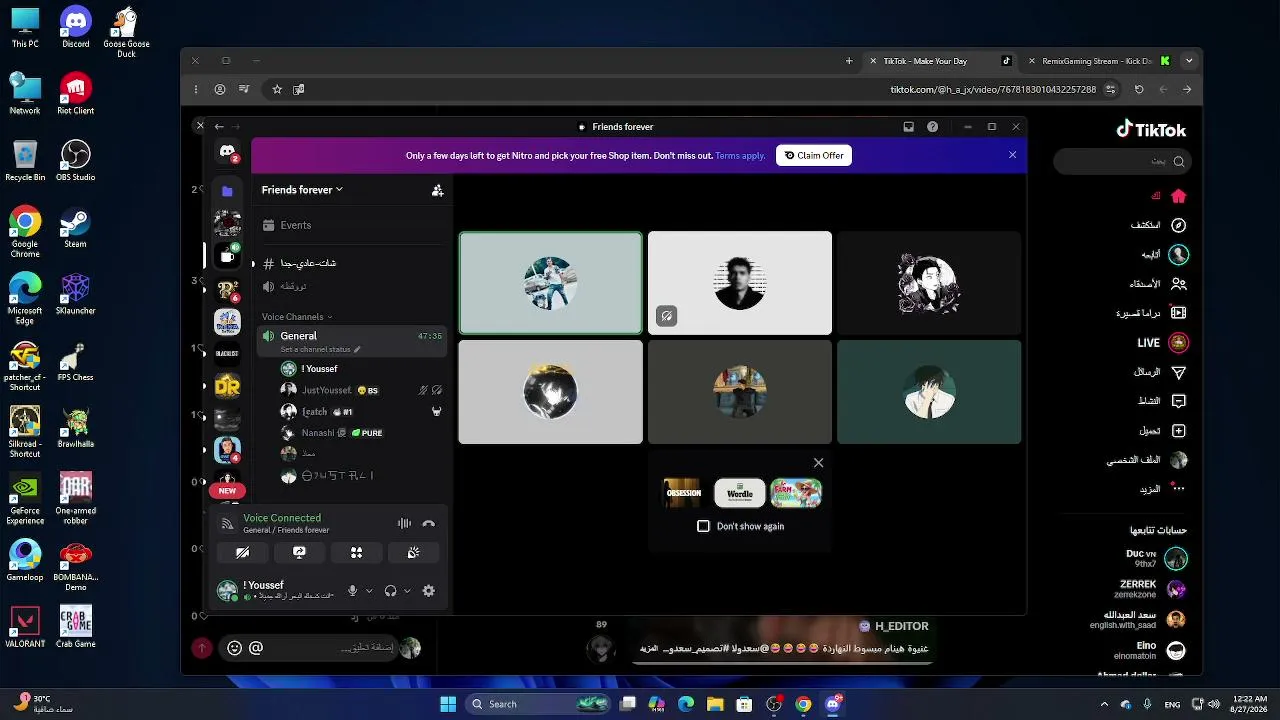Screen dimensions: 1280x720
Task: Dismiss the Nitro promotion banner
Action: point(1012,155)
